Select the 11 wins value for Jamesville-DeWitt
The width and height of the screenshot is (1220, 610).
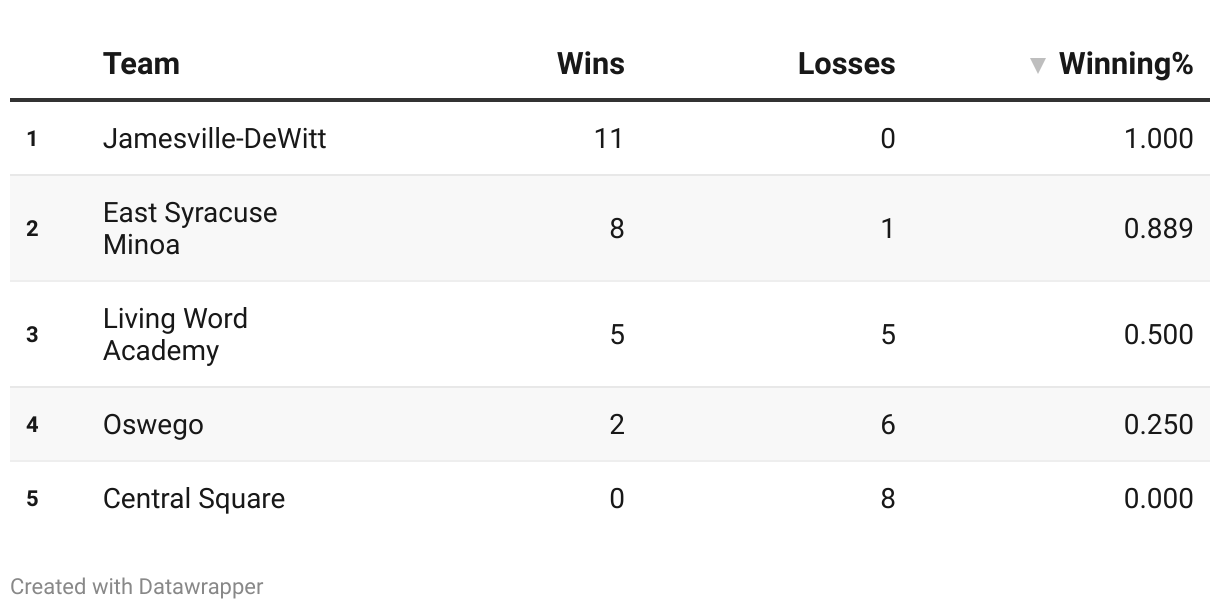pyautogui.click(x=609, y=138)
